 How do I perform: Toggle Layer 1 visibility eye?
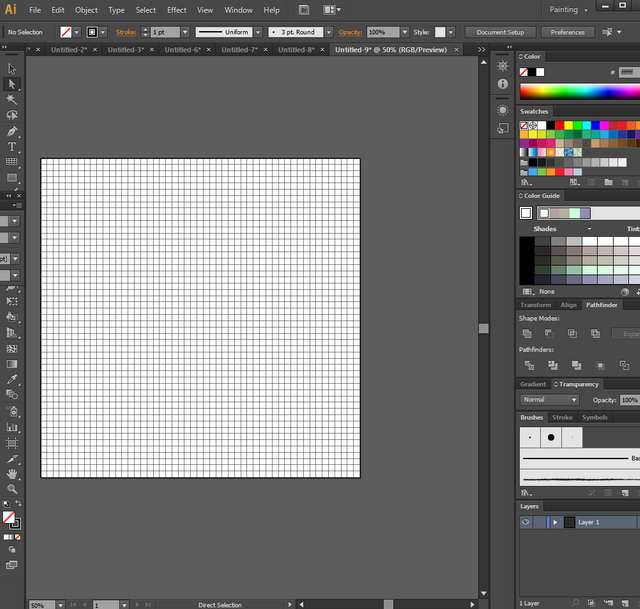[525, 522]
